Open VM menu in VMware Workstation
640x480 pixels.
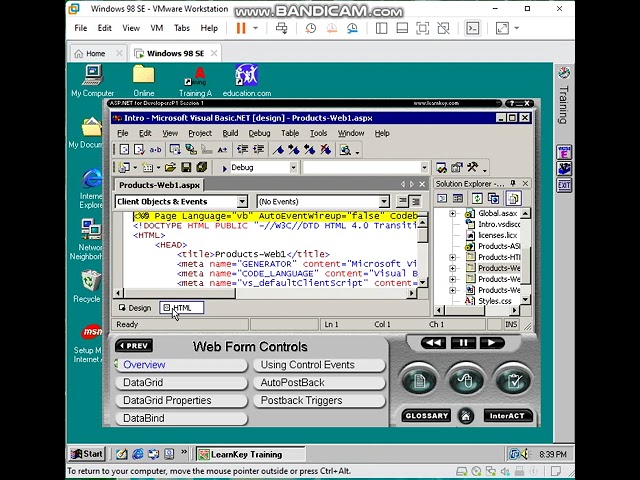(157, 28)
